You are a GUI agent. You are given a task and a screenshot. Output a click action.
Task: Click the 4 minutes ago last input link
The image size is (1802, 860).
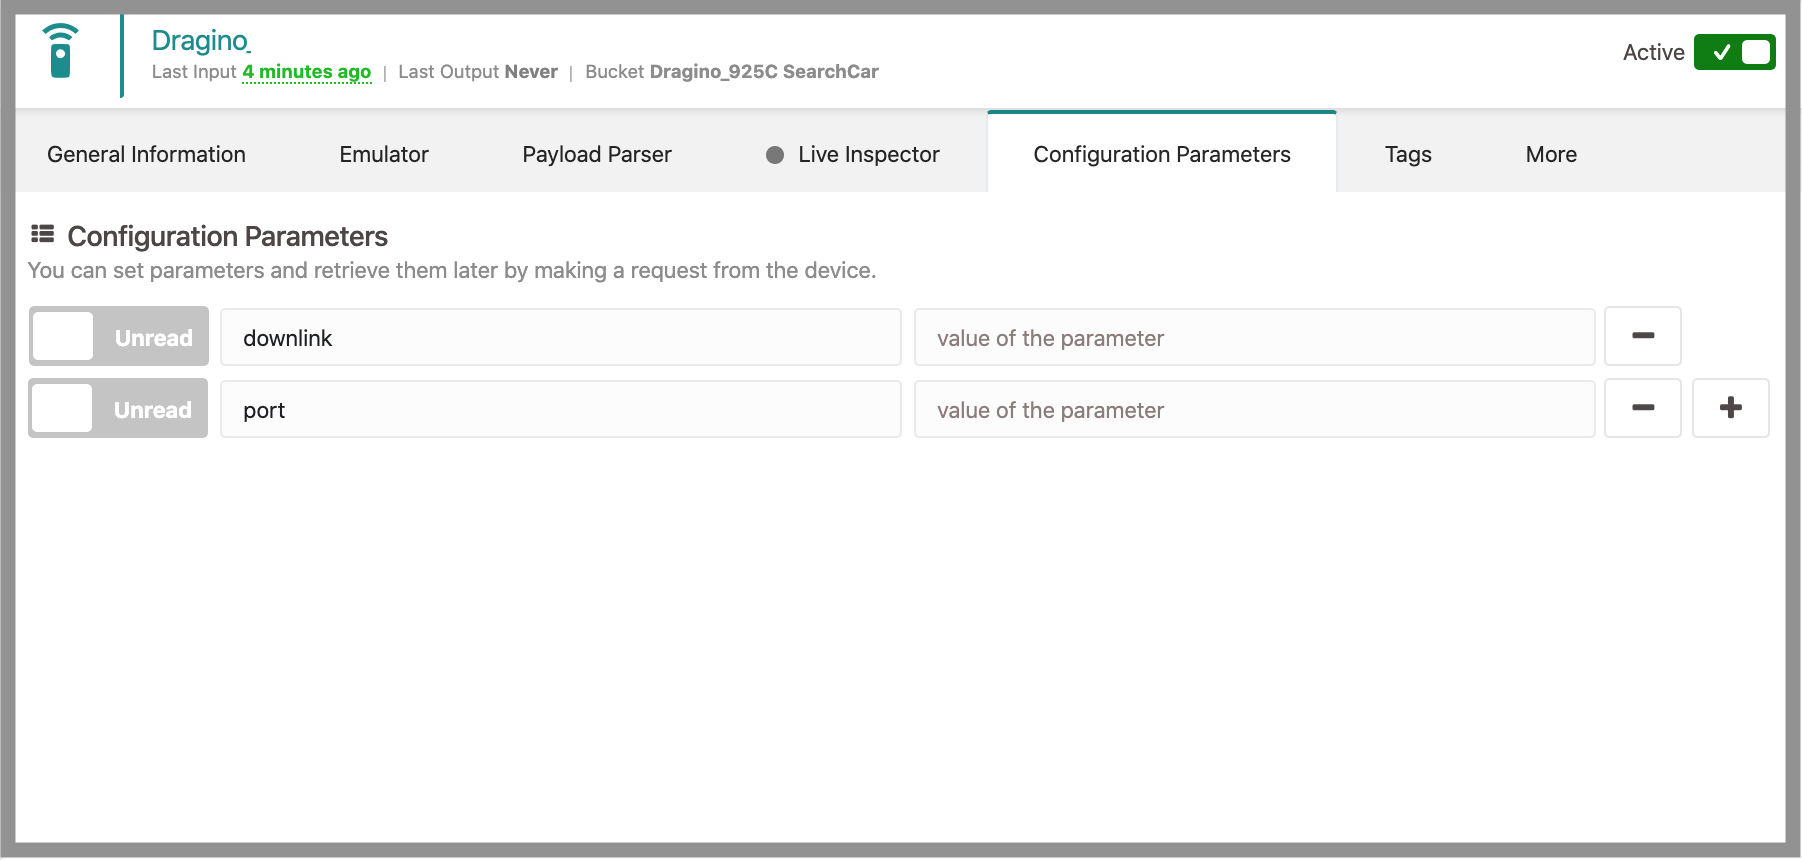click(307, 72)
